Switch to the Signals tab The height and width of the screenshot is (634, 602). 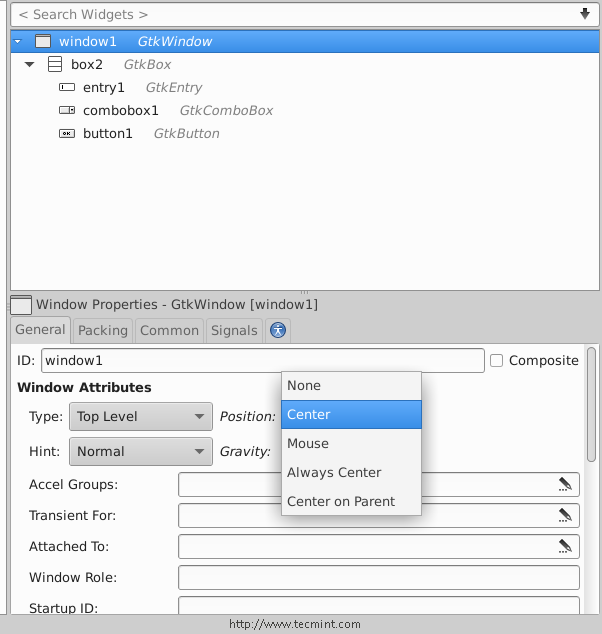(x=234, y=330)
